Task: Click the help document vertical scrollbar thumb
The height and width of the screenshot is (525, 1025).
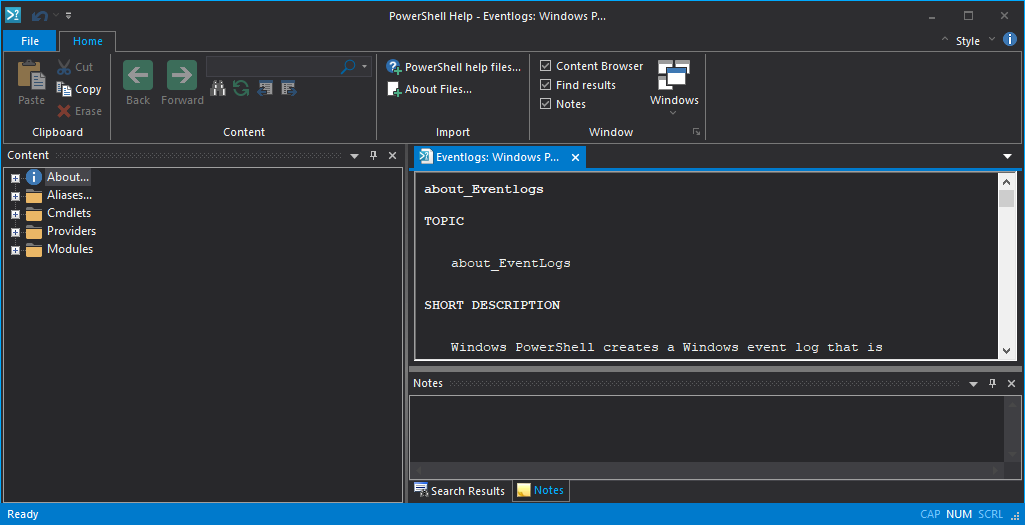Action: tap(1006, 198)
